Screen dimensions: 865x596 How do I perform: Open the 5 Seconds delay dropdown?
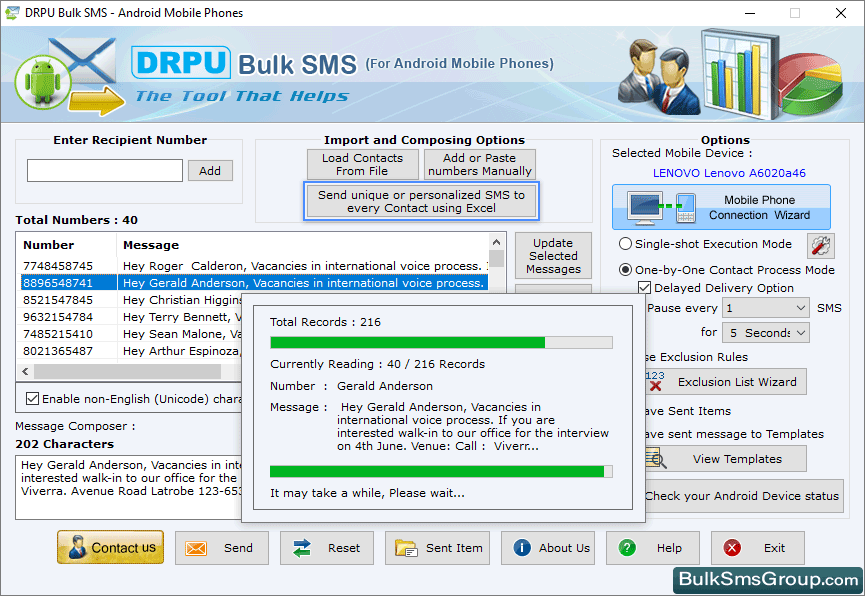(766, 333)
